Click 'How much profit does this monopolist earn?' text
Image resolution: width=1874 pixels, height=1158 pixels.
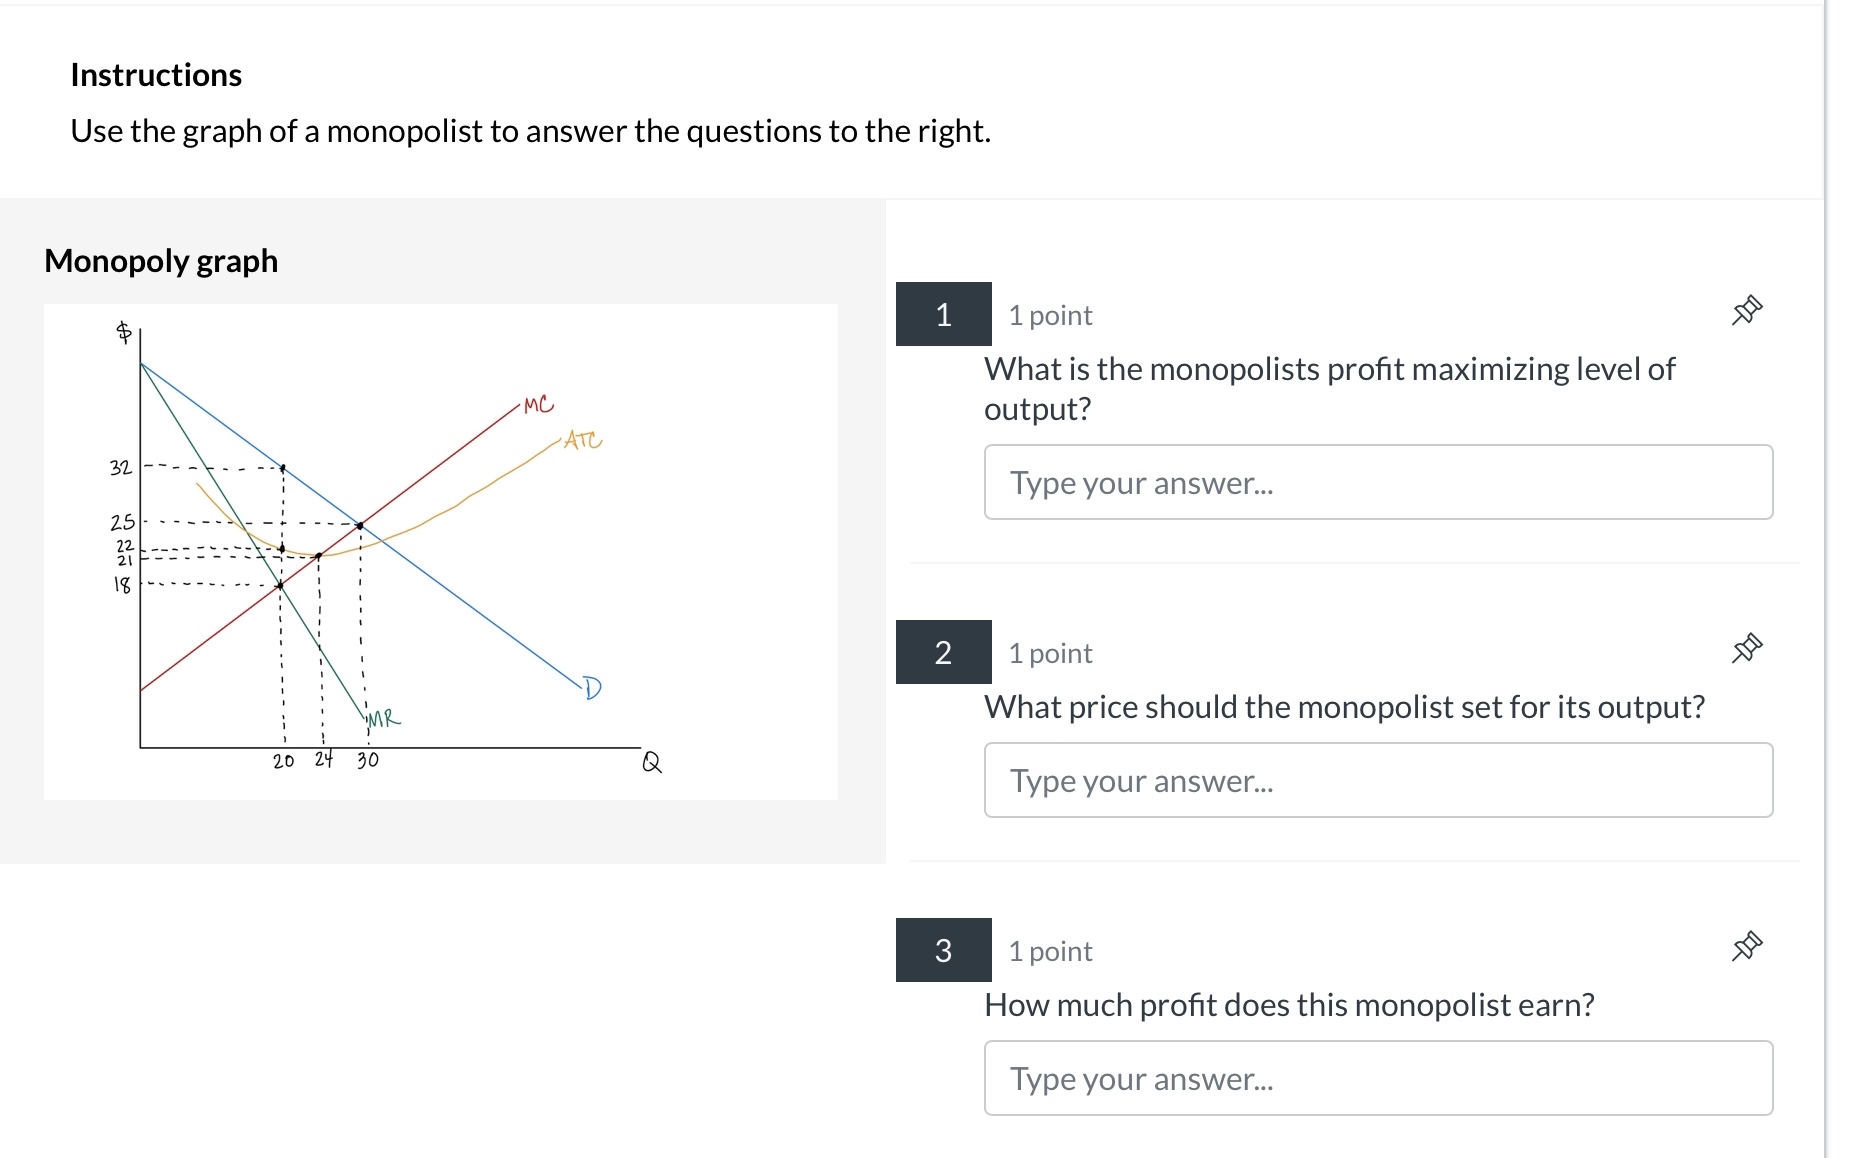(1289, 1005)
